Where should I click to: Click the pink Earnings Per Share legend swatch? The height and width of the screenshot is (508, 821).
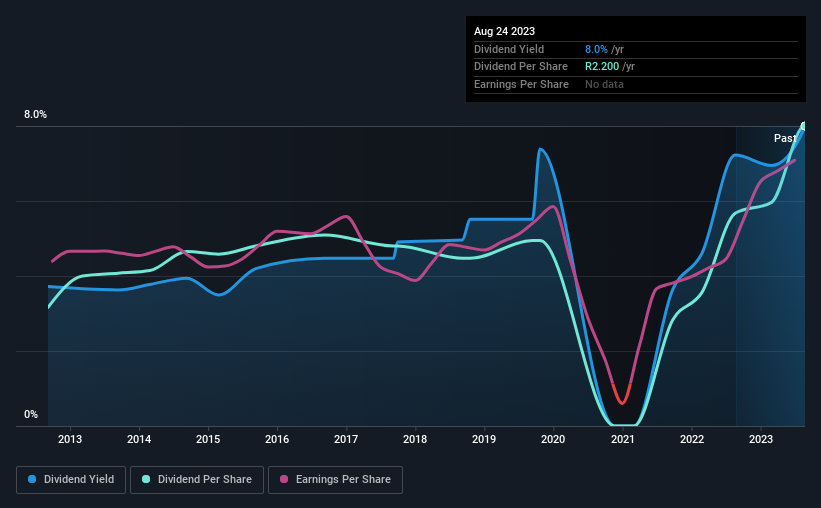coord(285,480)
